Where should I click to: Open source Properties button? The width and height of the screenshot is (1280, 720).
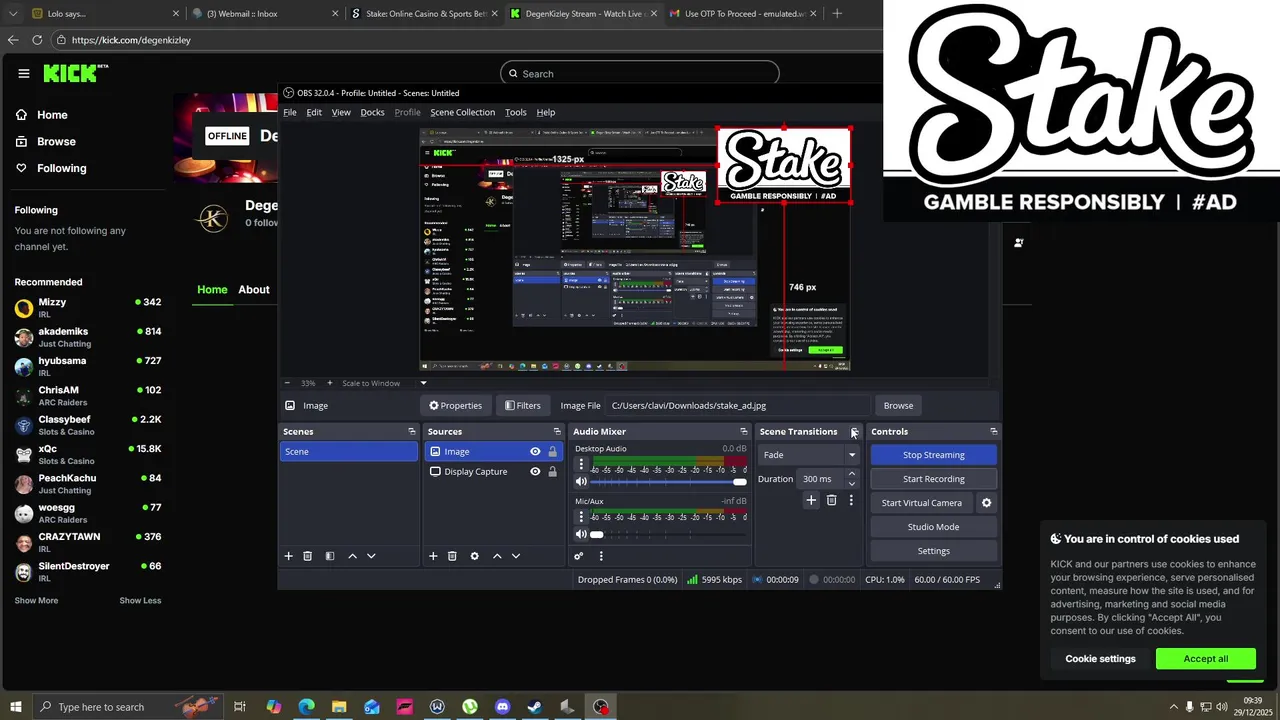pyautogui.click(x=455, y=405)
